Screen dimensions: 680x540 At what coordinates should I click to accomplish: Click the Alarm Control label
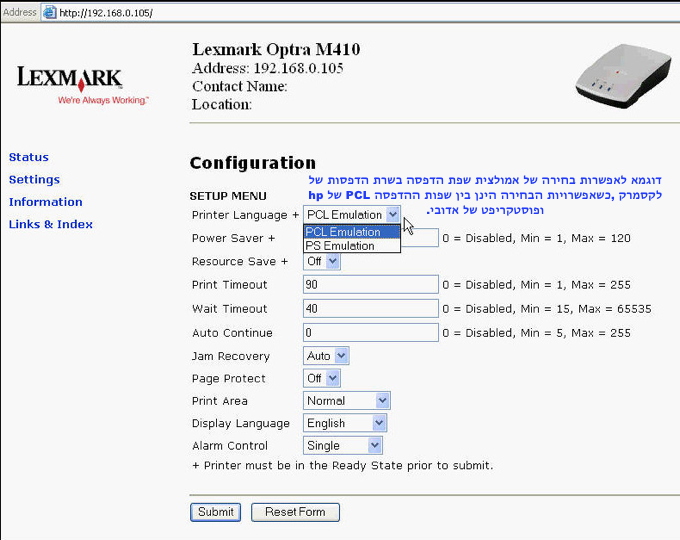click(230, 446)
